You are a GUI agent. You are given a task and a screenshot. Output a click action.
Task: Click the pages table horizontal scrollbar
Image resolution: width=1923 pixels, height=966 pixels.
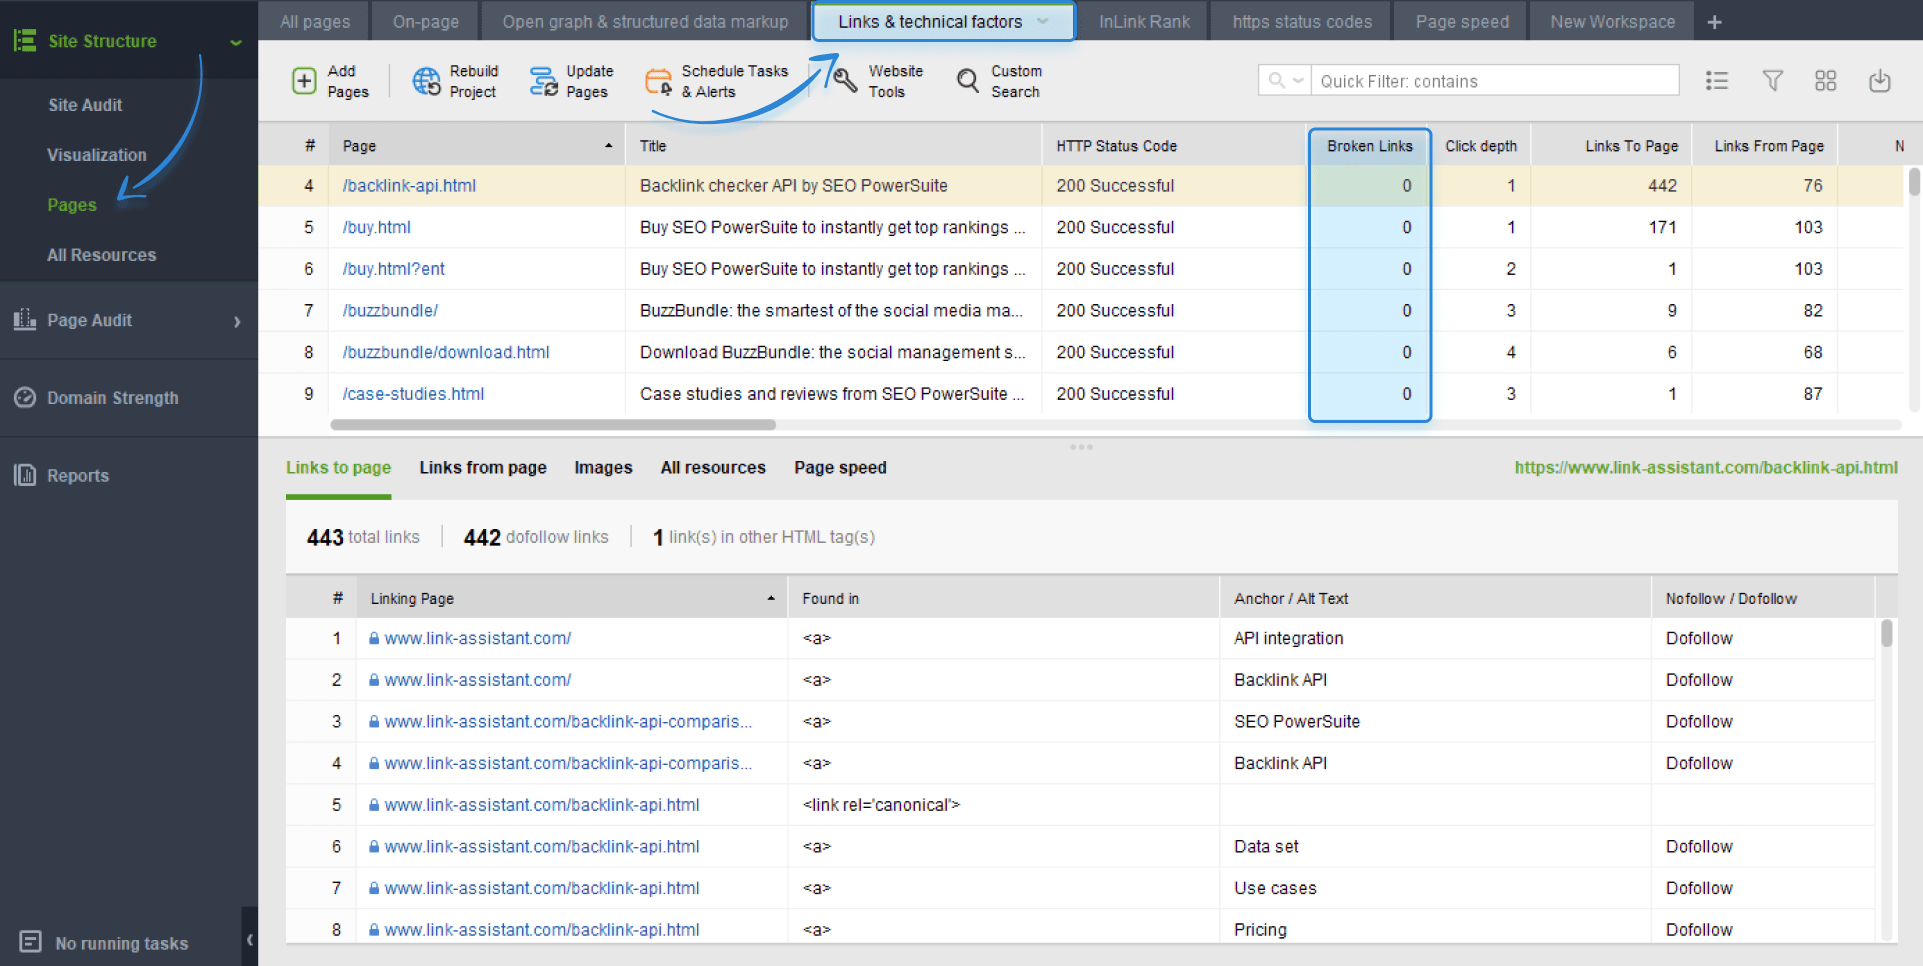click(553, 425)
